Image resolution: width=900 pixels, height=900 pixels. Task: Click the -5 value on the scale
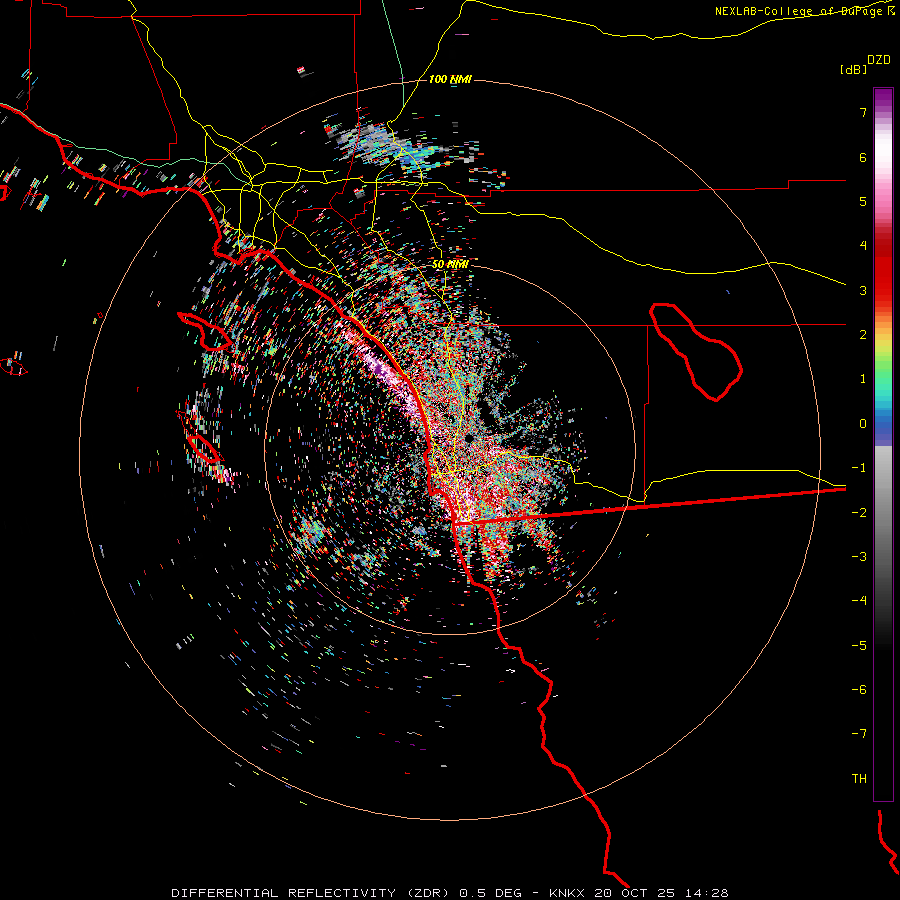(859, 646)
